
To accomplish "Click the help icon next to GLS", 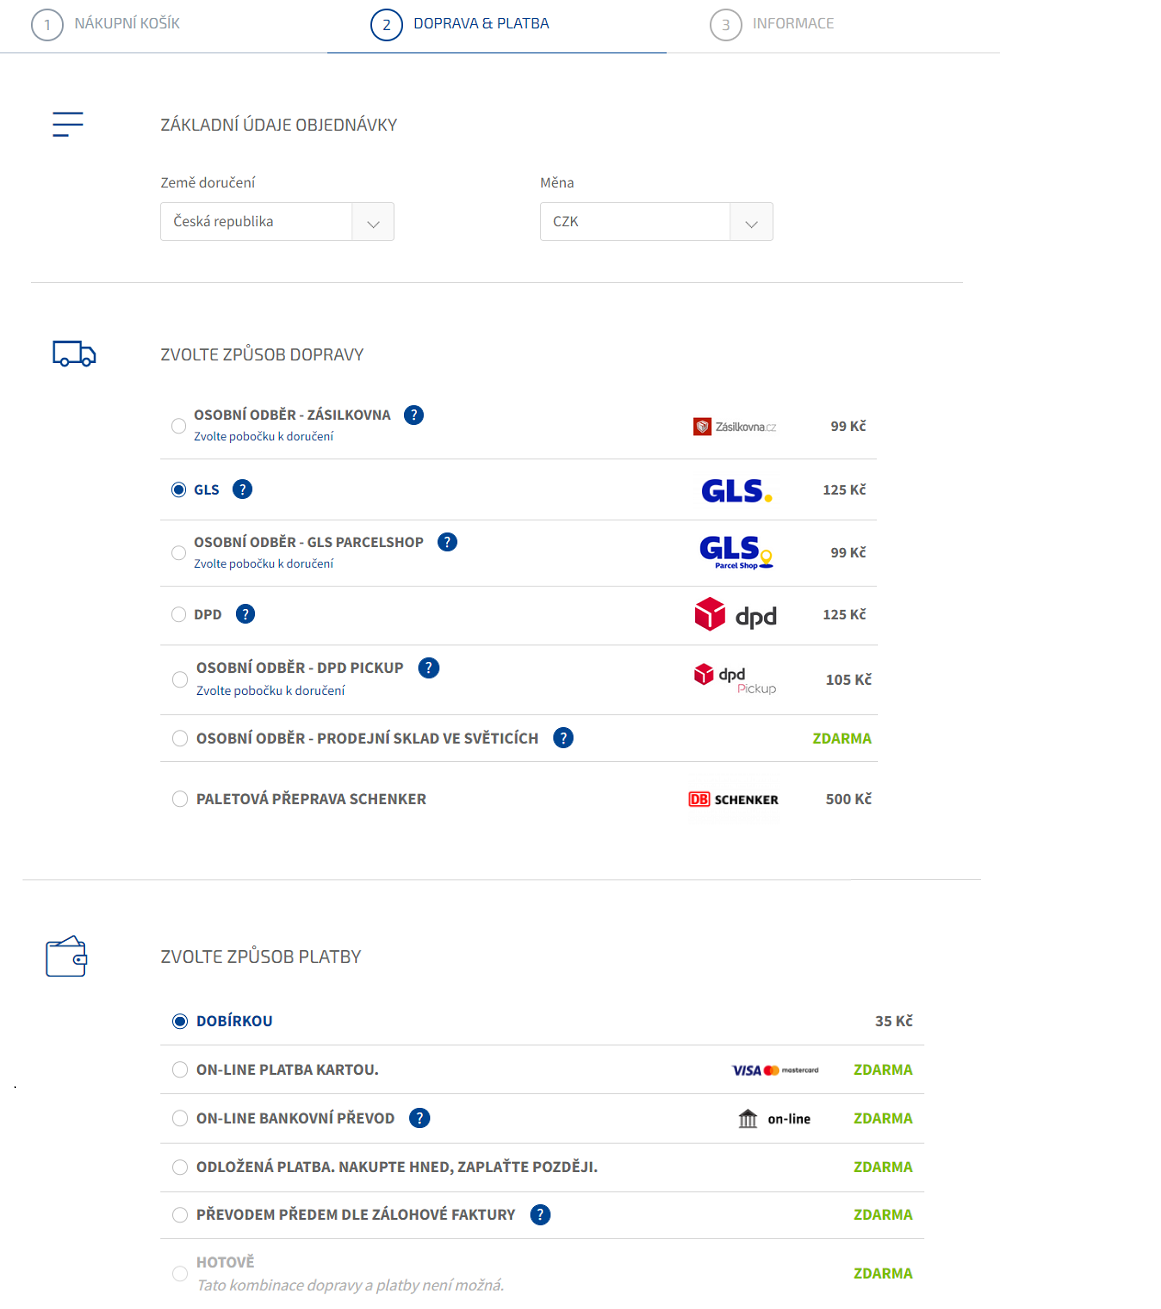I will (x=242, y=489).
